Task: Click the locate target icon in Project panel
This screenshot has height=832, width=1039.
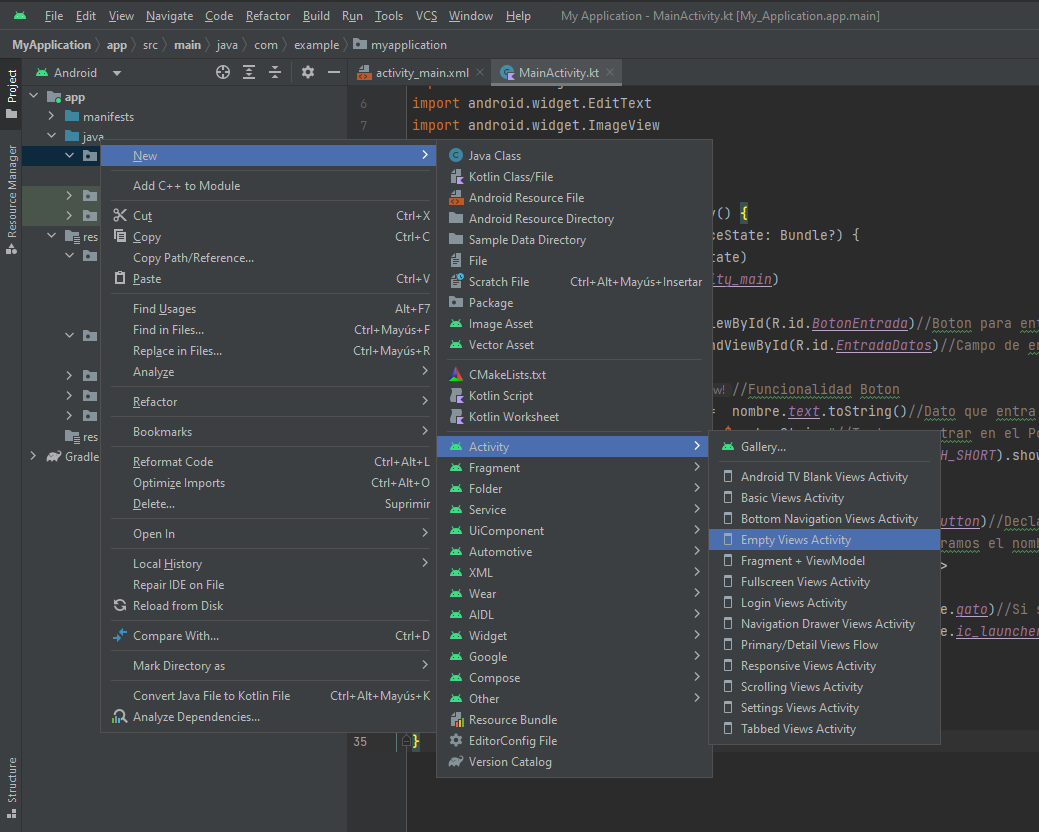Action: click(x=223, y=73)
